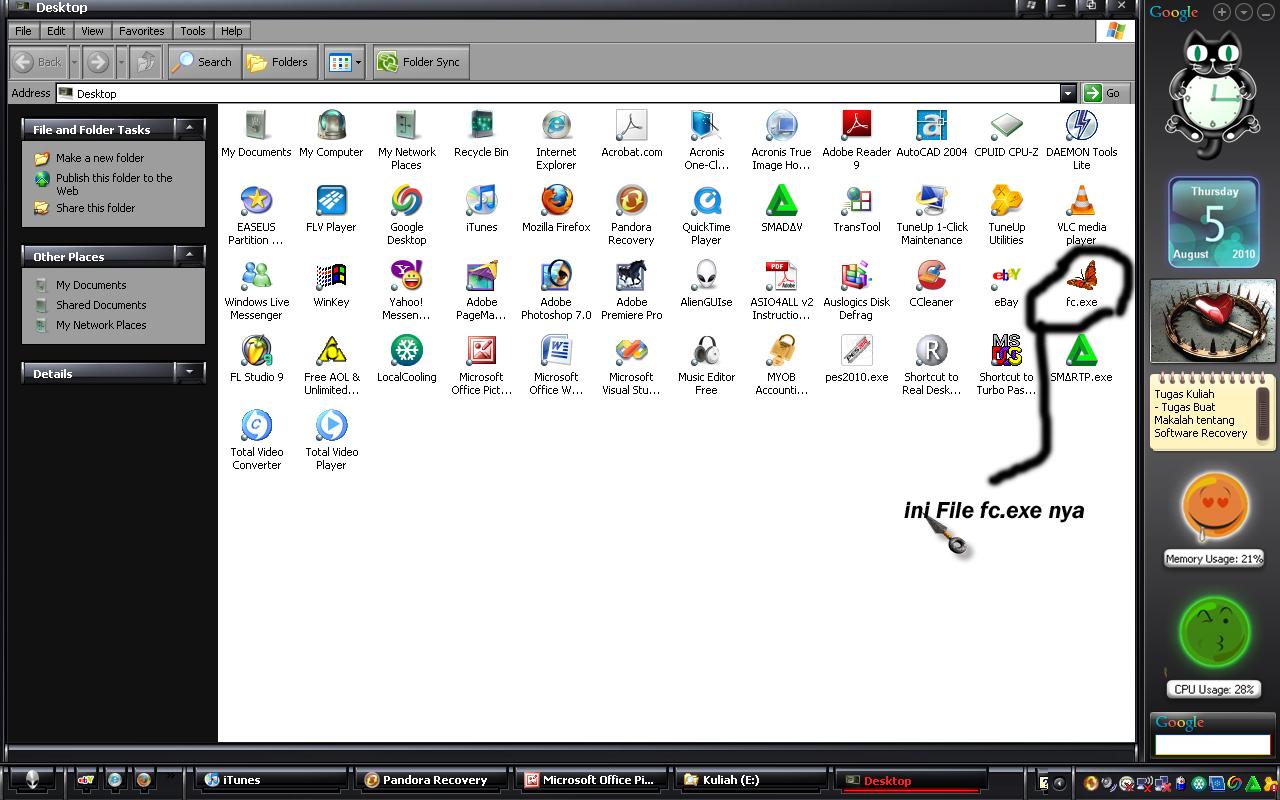Click the sidebar calendar gadget
This screenshot has width=1280, height=800.
tap(1214, 223)
